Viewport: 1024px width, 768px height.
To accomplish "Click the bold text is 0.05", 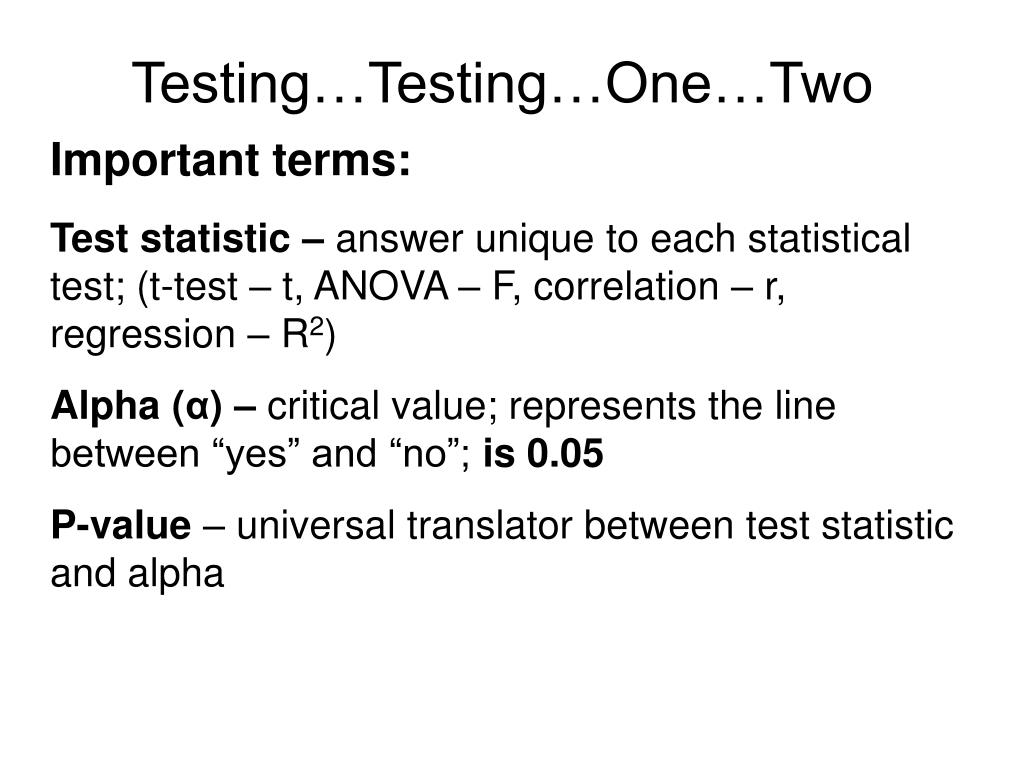I will 543,453.
